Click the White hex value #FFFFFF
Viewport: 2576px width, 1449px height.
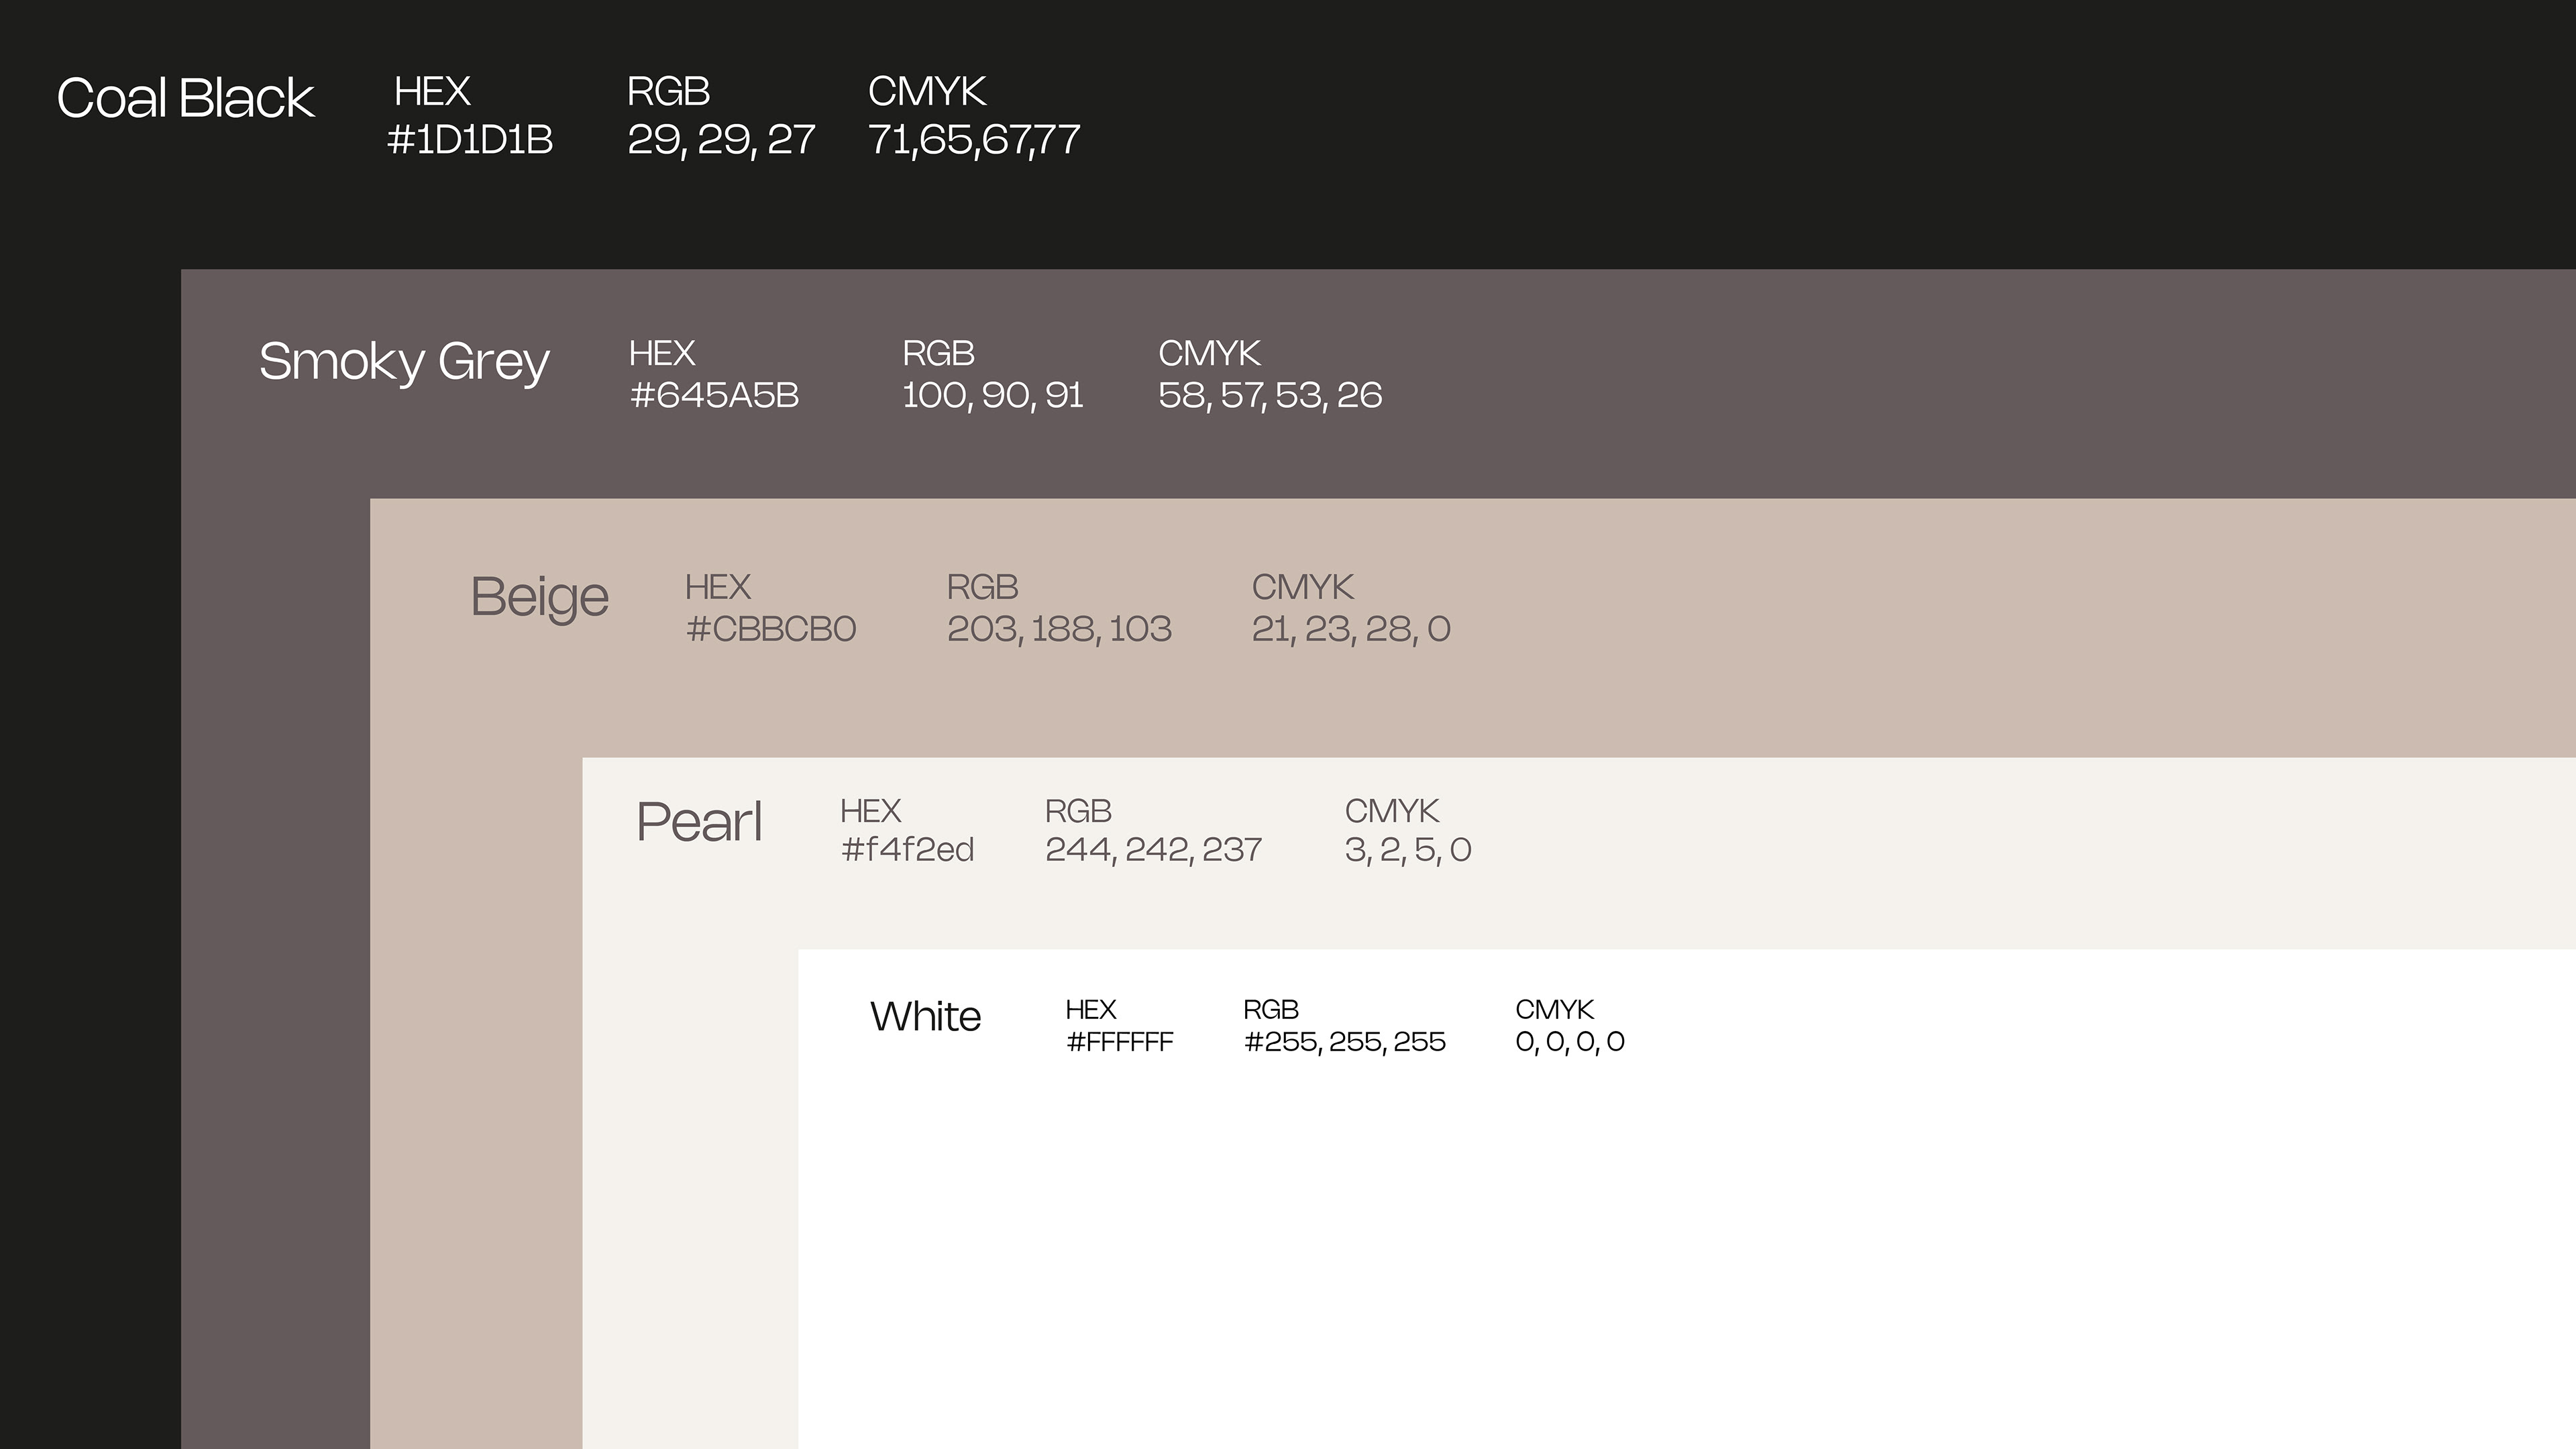coord(1119,1042)
